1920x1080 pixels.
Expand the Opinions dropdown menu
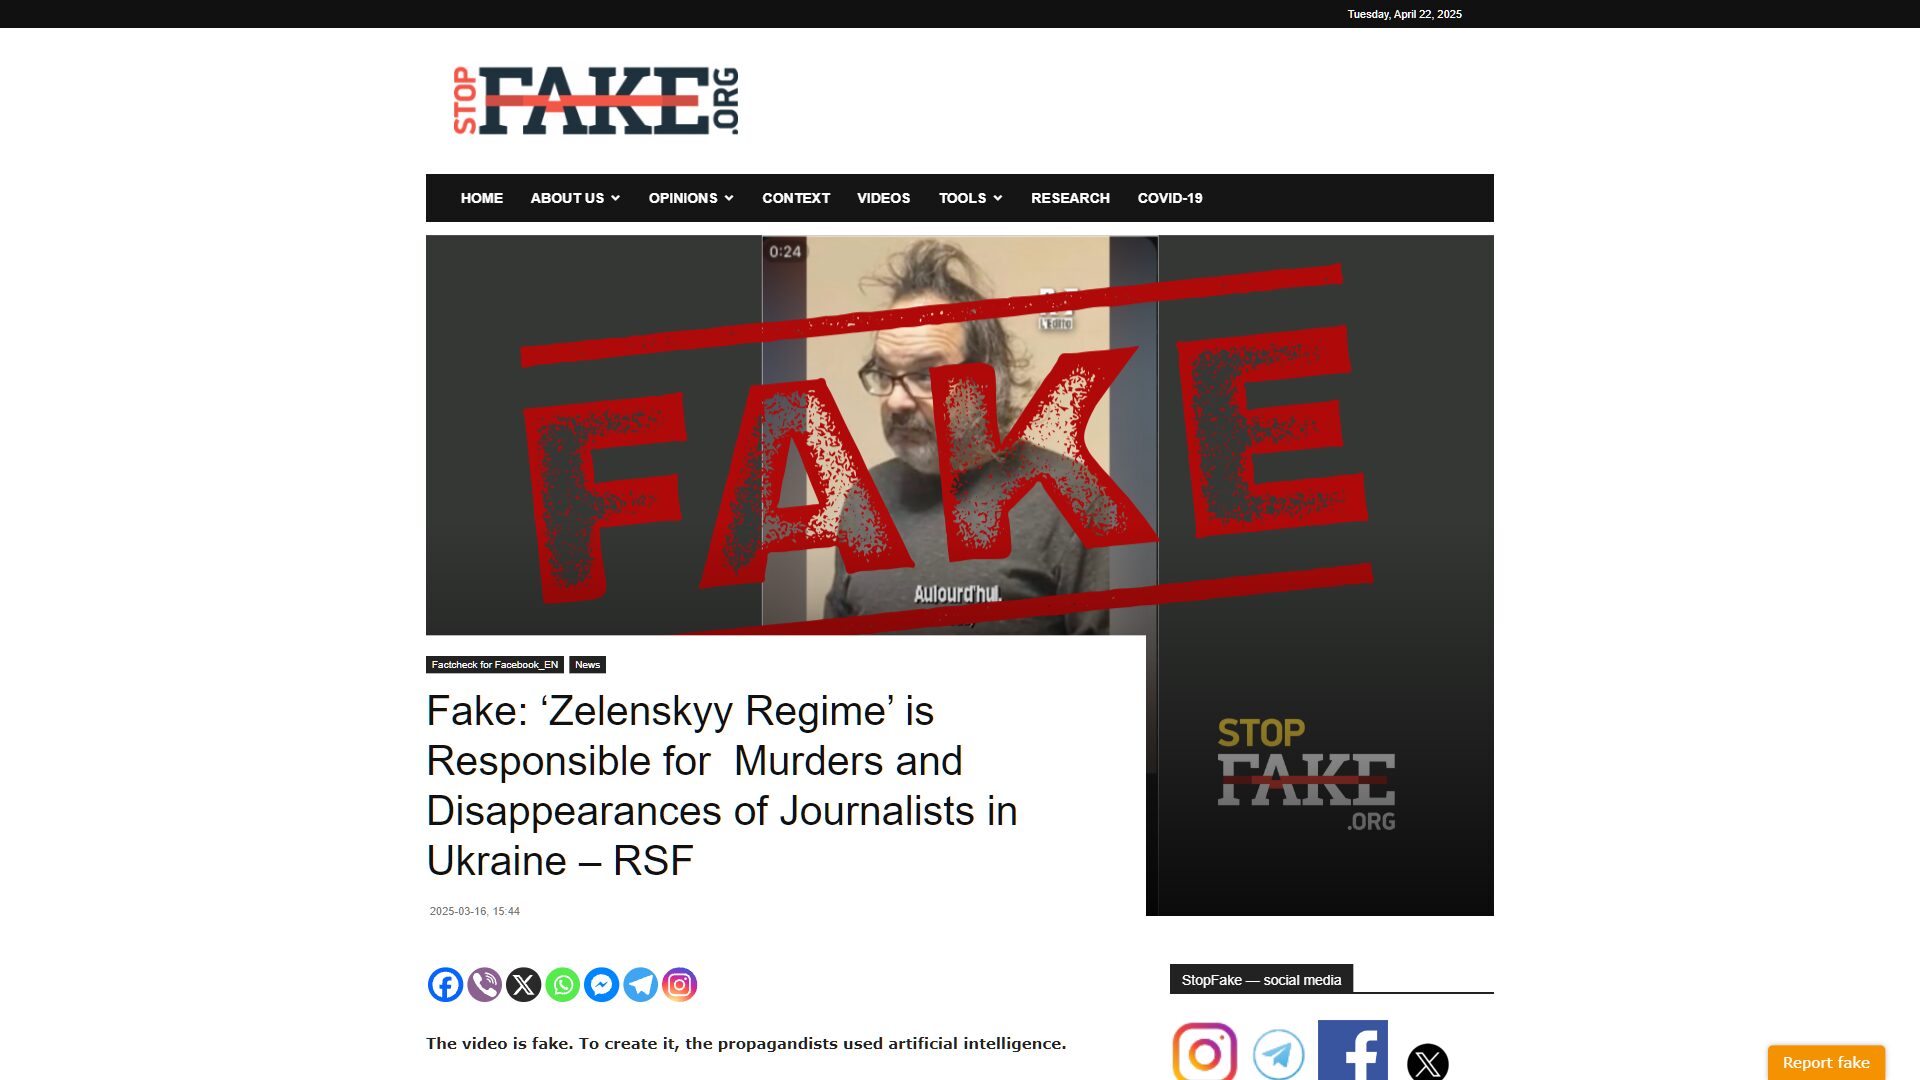(691, 198)
